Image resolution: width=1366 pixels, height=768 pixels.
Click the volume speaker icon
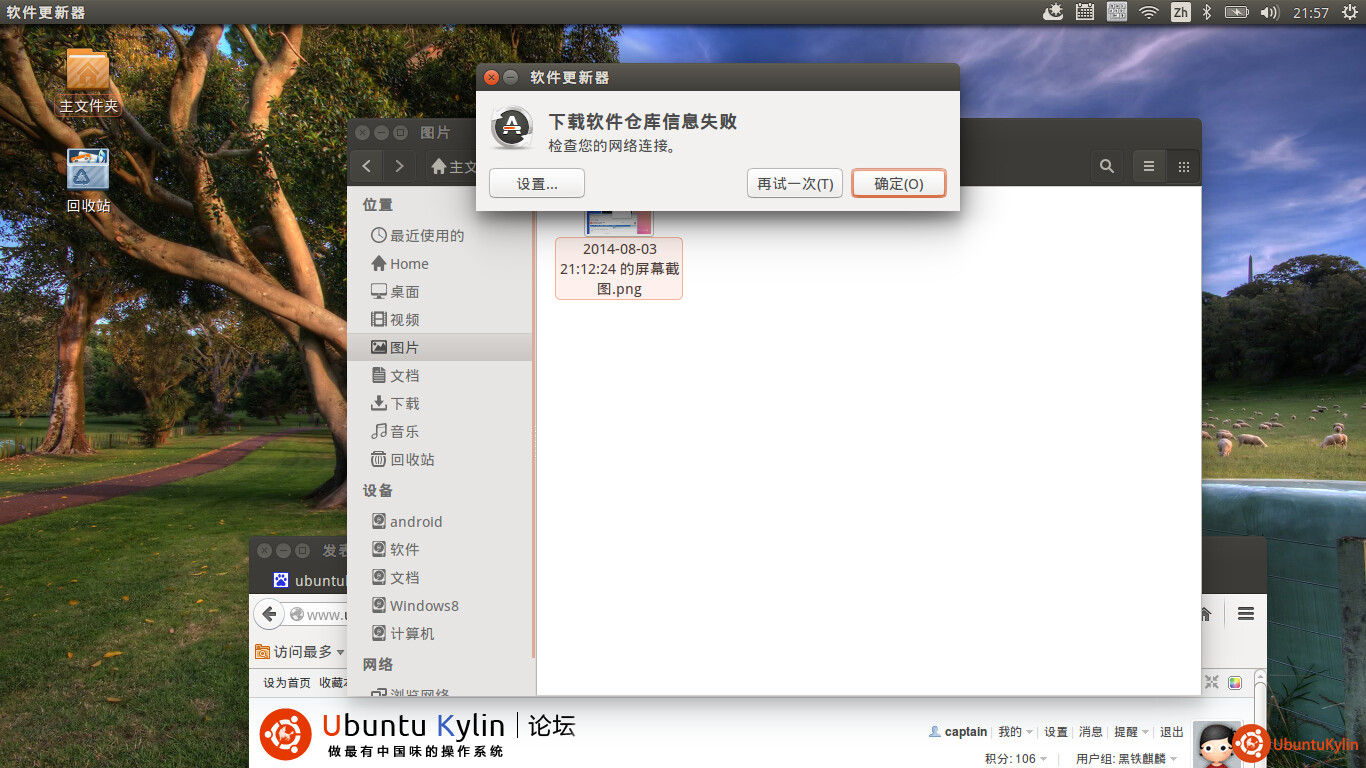tap(1270, 12)
